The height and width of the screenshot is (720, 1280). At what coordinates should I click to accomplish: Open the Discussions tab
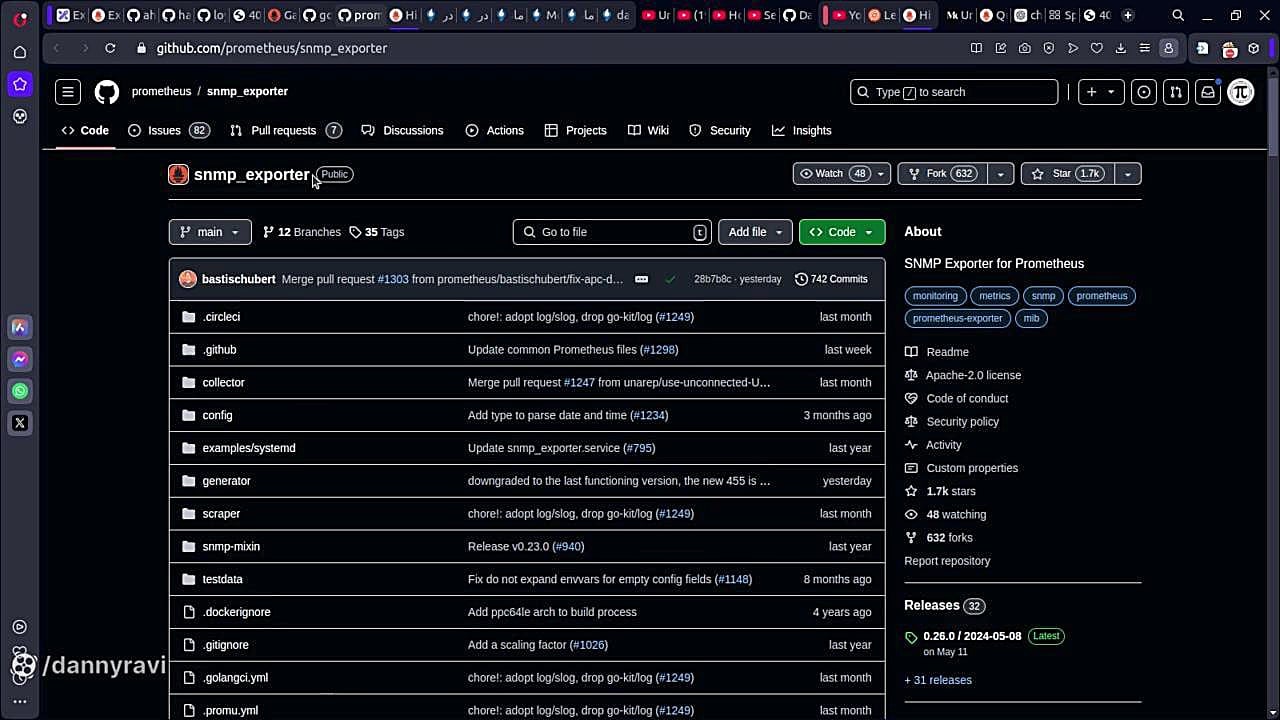pos(402,131)
